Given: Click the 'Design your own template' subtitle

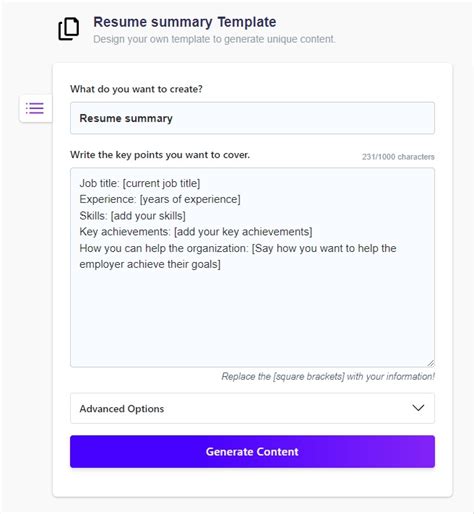Looking at the screenshot, I should pos(214,39).
